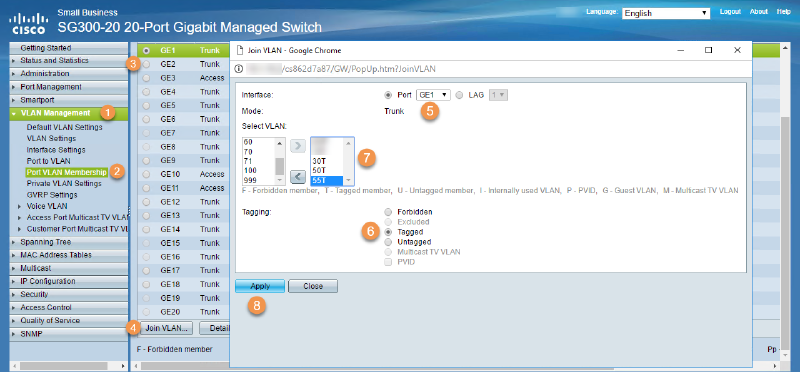Select VLAN 30T in selected list

[327, 160]
